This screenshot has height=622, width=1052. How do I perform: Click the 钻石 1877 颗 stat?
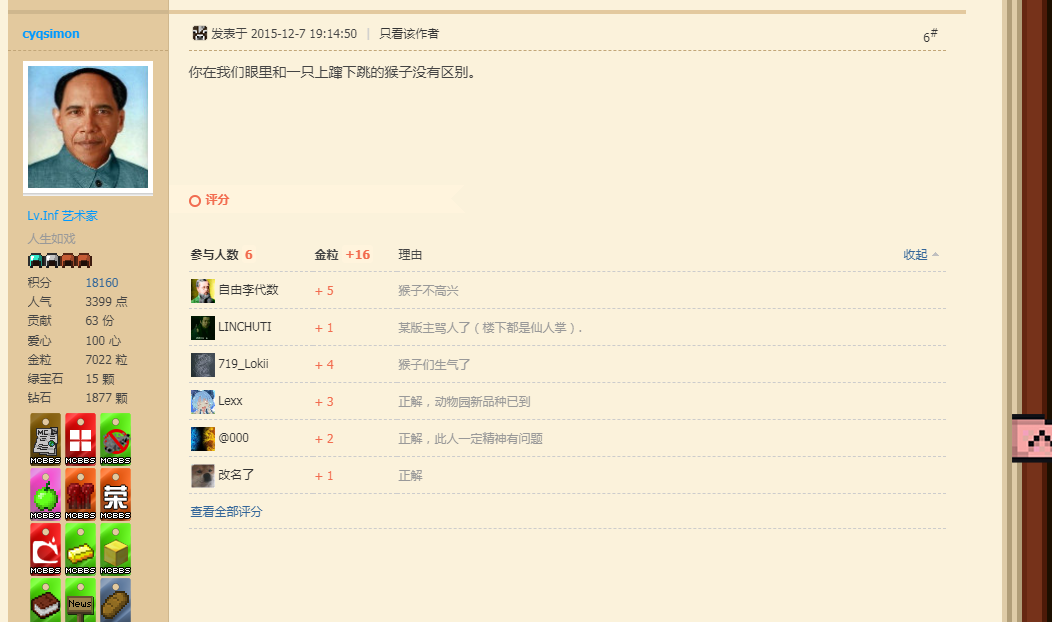pyautogui.click(x=78, y=398)
